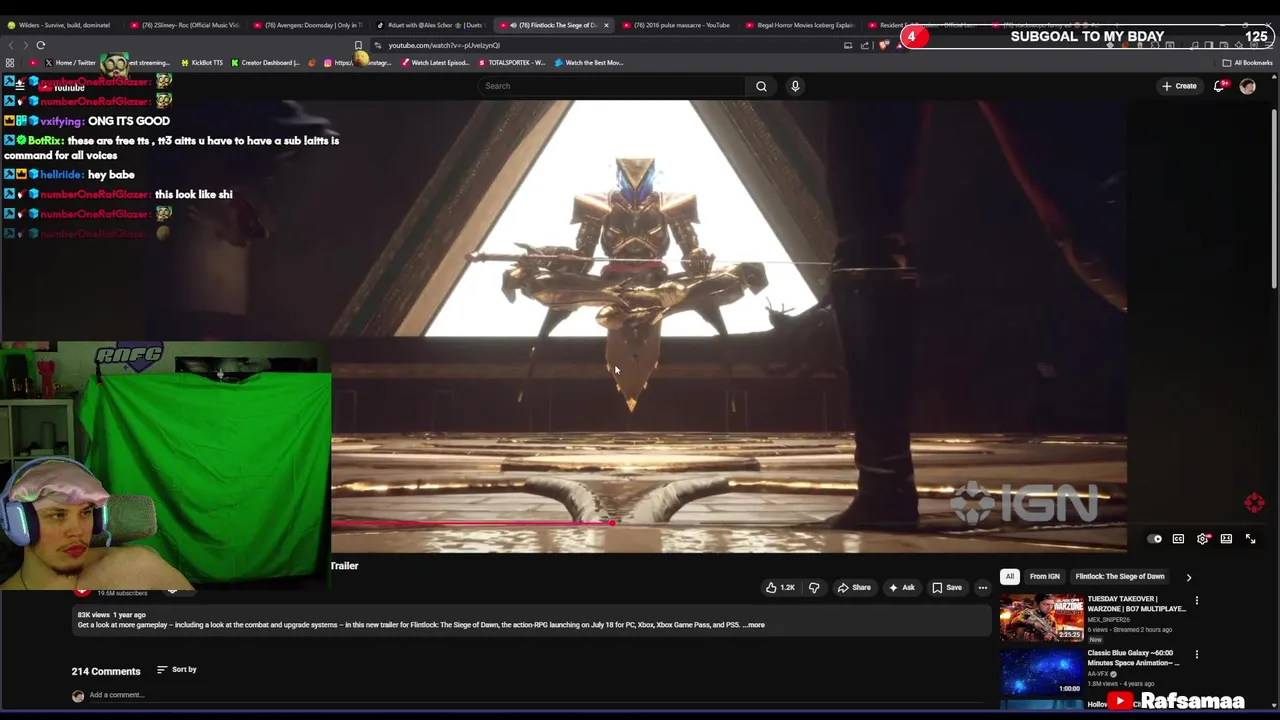The width and height of the screenshot is (1280, 720).
Task: Open Tuesday Takeover Warzone video thumbnail
Action: coord(1041,618)
